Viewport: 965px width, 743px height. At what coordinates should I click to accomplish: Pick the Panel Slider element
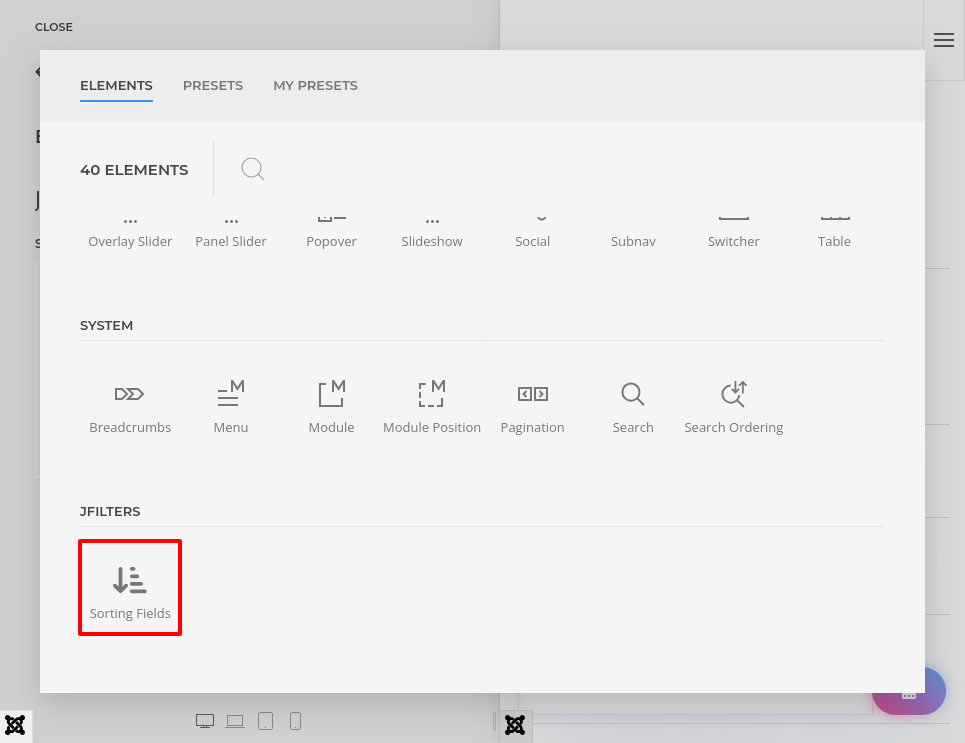pyautogui.click(x=231, y=233)
